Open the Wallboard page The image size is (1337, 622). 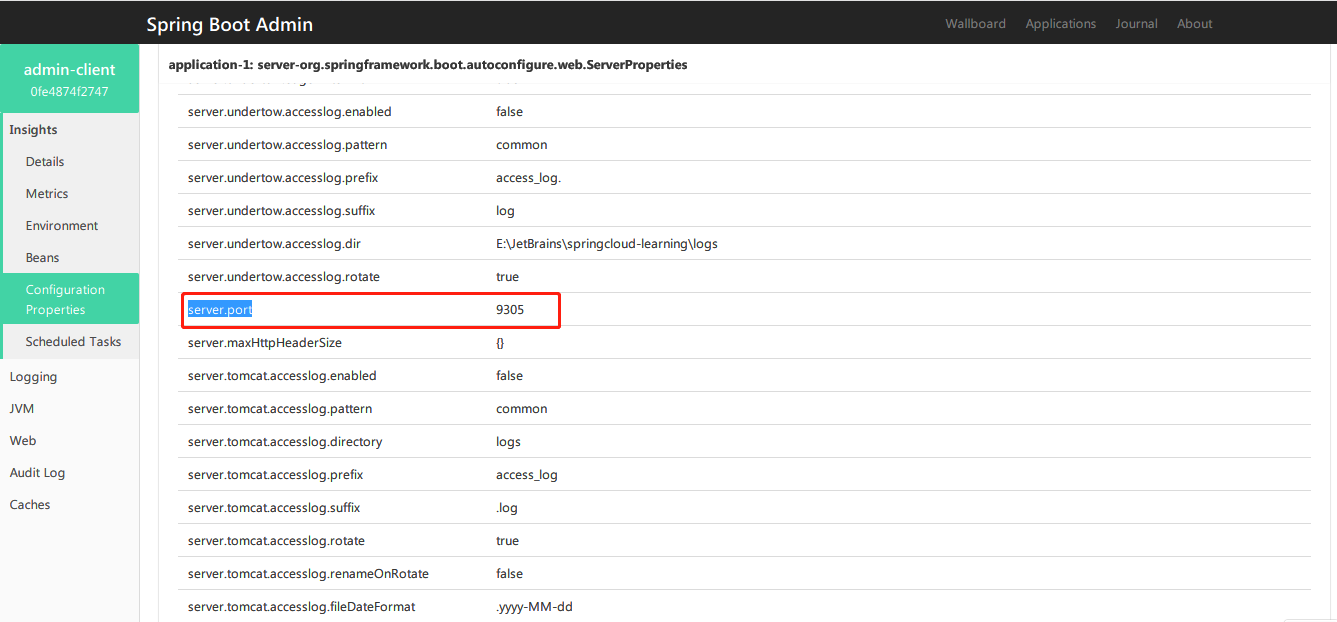point(975,24)
